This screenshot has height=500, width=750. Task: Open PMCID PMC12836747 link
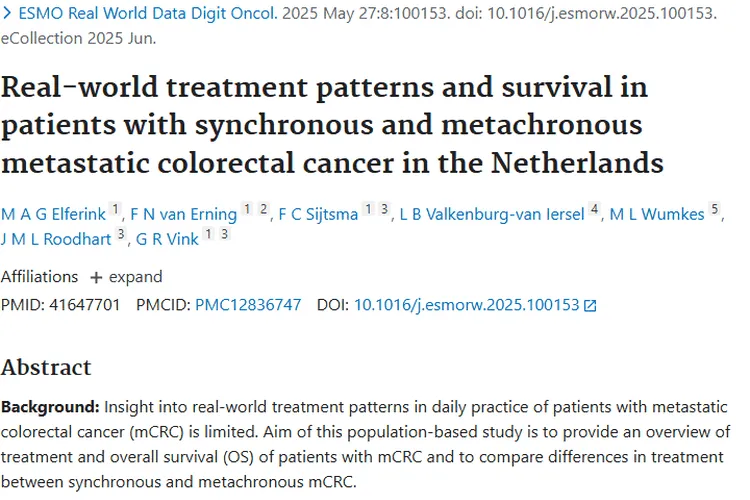[248, 305]
